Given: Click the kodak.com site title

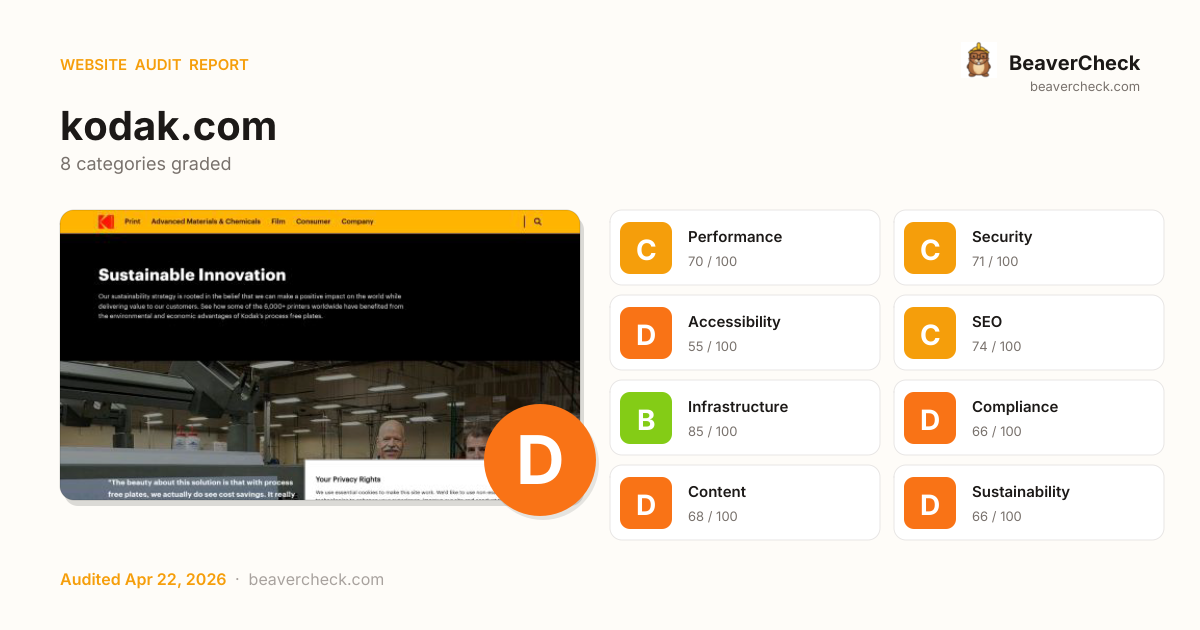Looking at the screenshot, I should pyautogui.click(x=168, y=127).
